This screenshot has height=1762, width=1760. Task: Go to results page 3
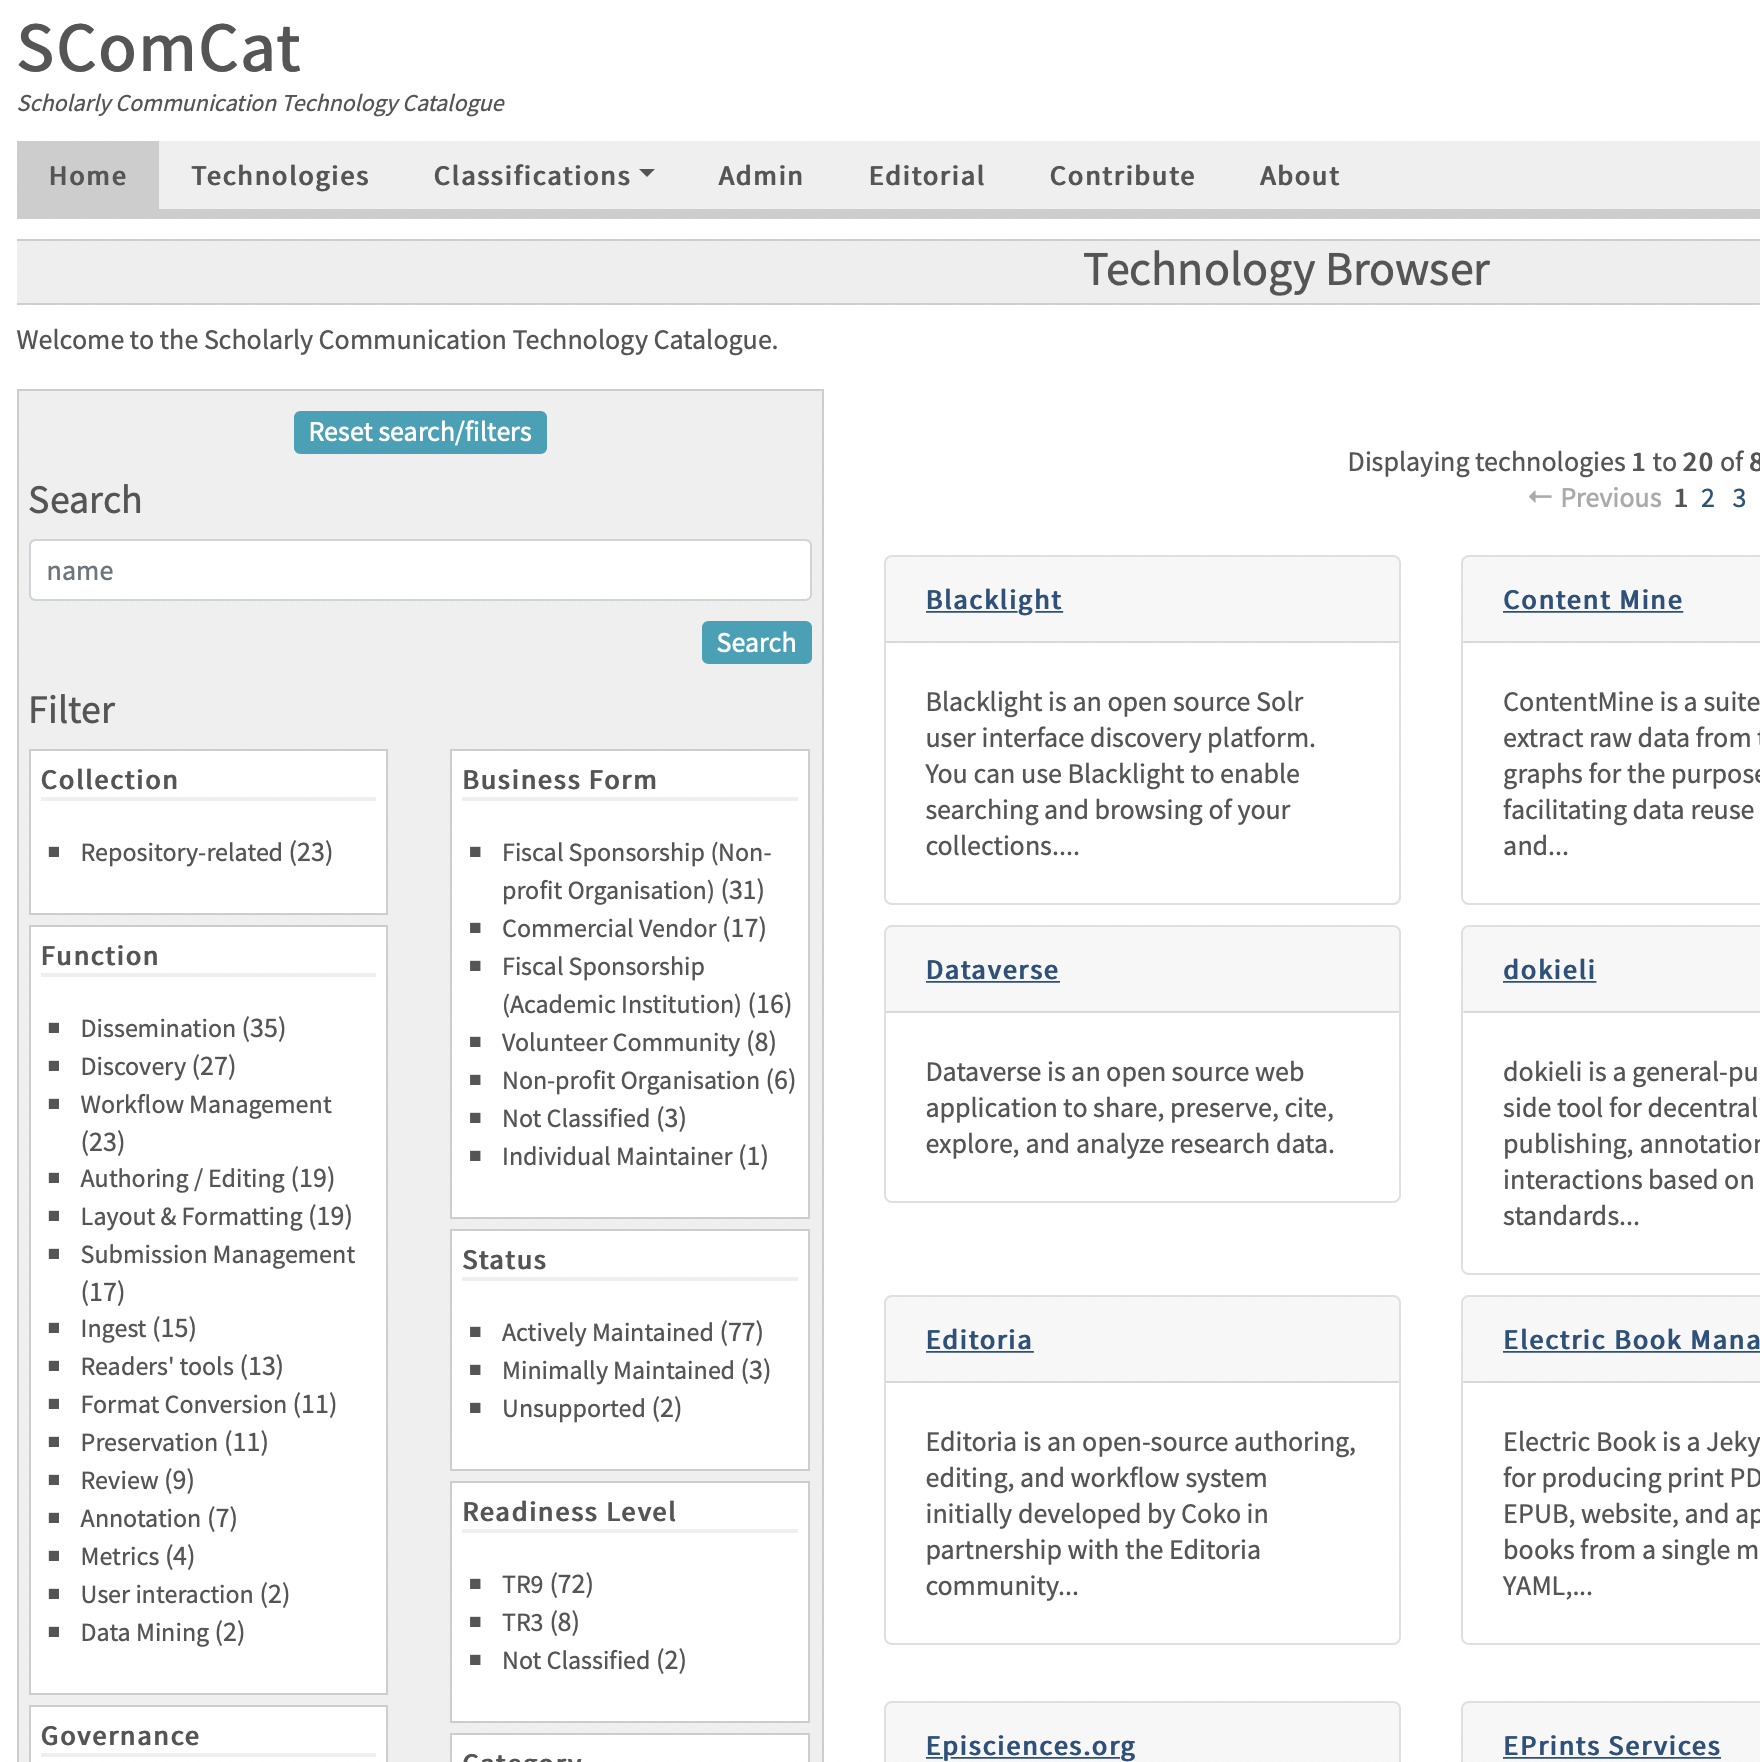point(1739,498)
